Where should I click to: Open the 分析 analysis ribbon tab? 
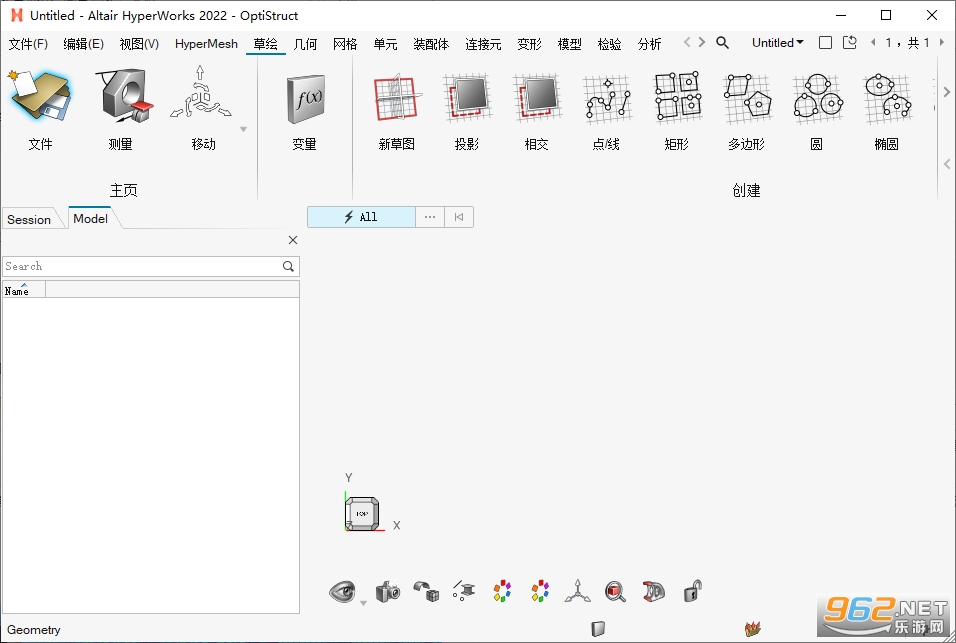coord(649,44)
